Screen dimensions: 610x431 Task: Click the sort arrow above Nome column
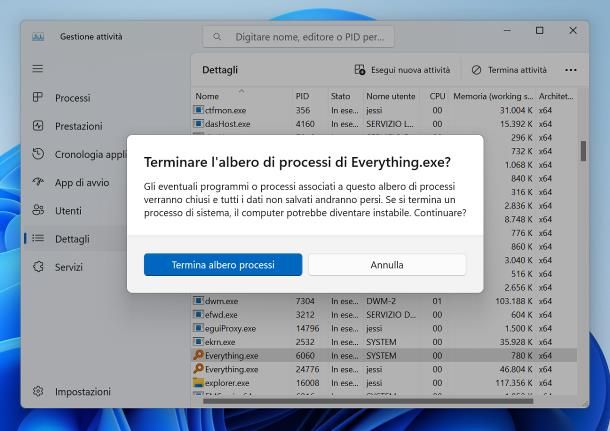click(241, 91)
